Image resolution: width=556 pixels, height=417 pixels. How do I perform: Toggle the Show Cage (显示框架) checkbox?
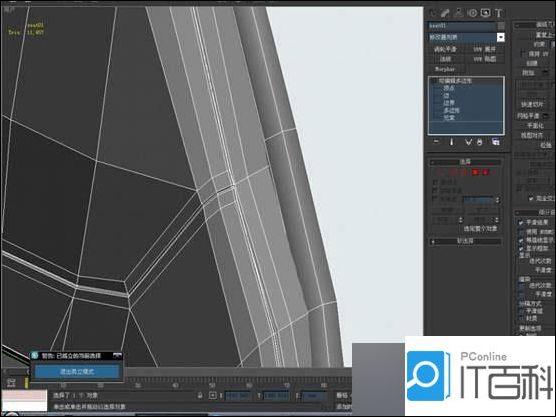521,249
